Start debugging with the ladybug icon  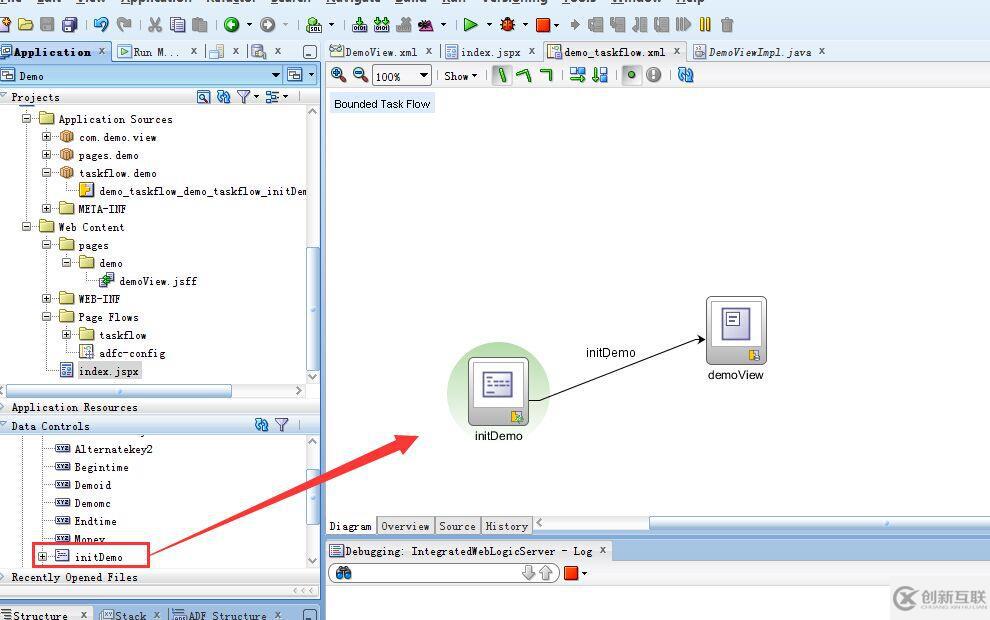pyautogui.click(x=507, y=25)
